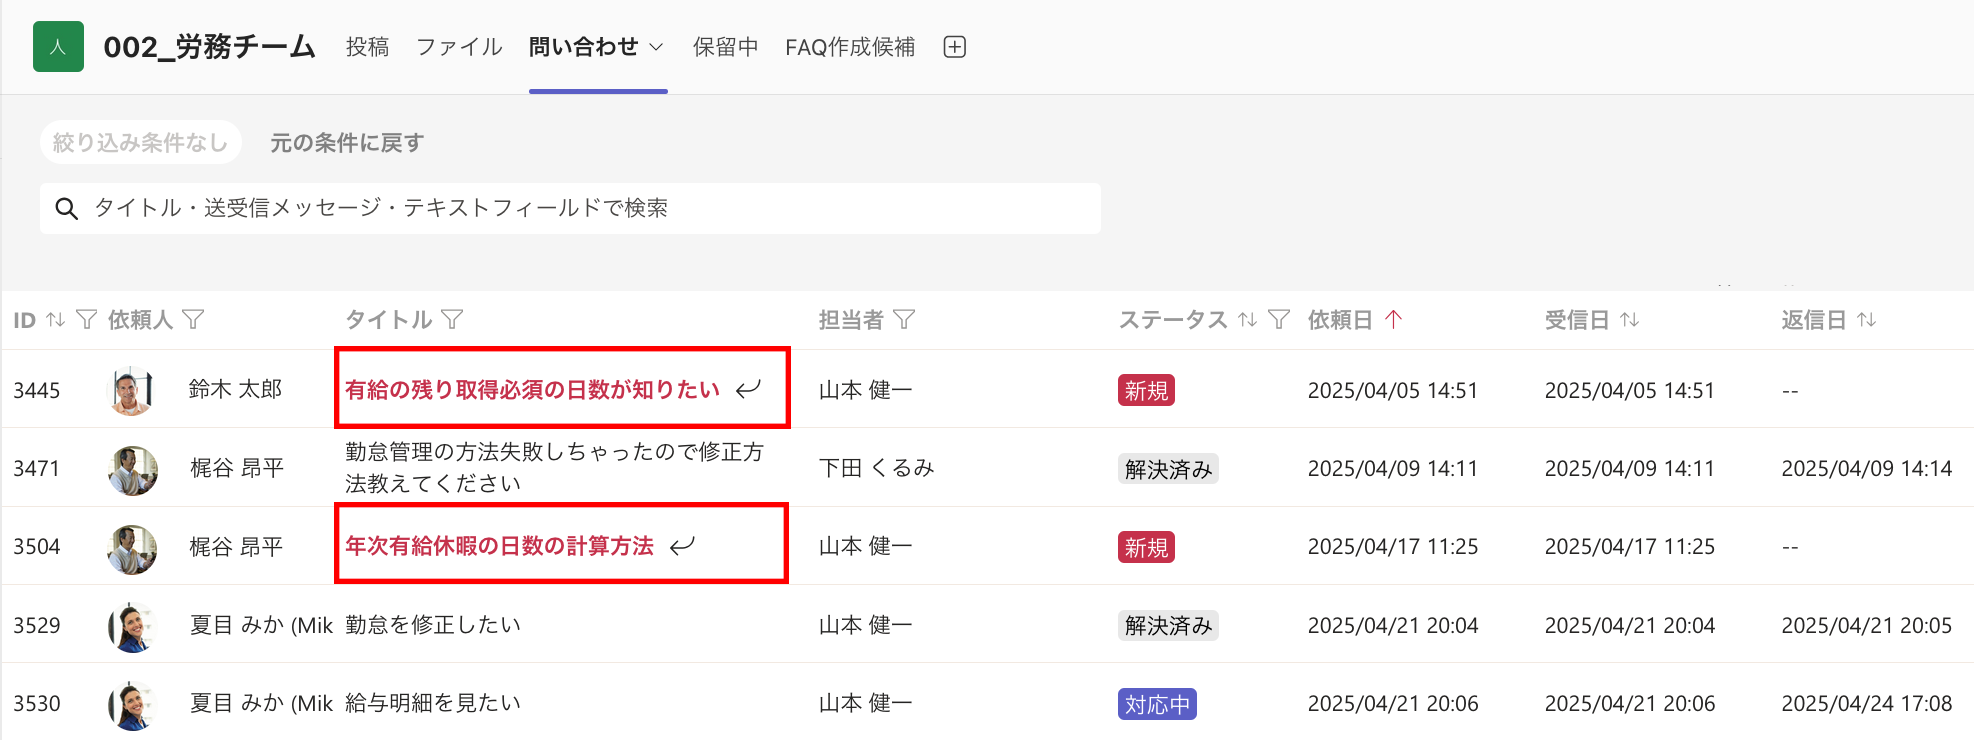This screenshot has width=1974, height=740.
Task: Sort by 返信日 column arrows
Action: (1867, 319)
